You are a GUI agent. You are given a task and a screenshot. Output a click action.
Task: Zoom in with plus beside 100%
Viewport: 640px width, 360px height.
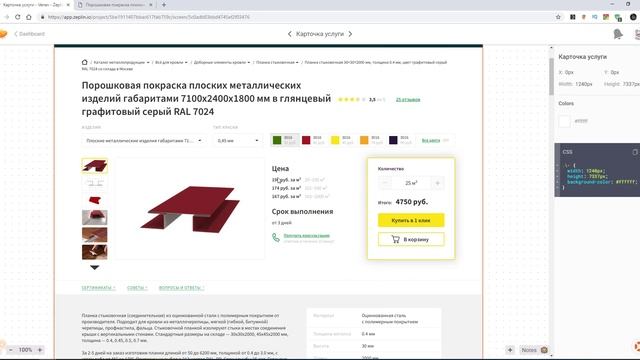tap(40, 350)
